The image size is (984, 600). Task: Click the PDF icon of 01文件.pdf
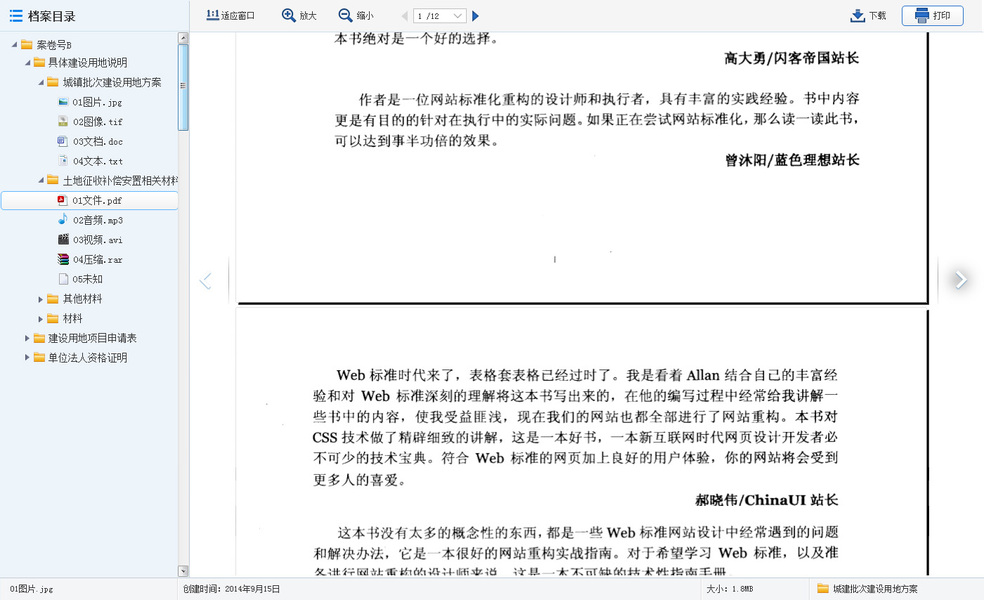coord(63,200)
